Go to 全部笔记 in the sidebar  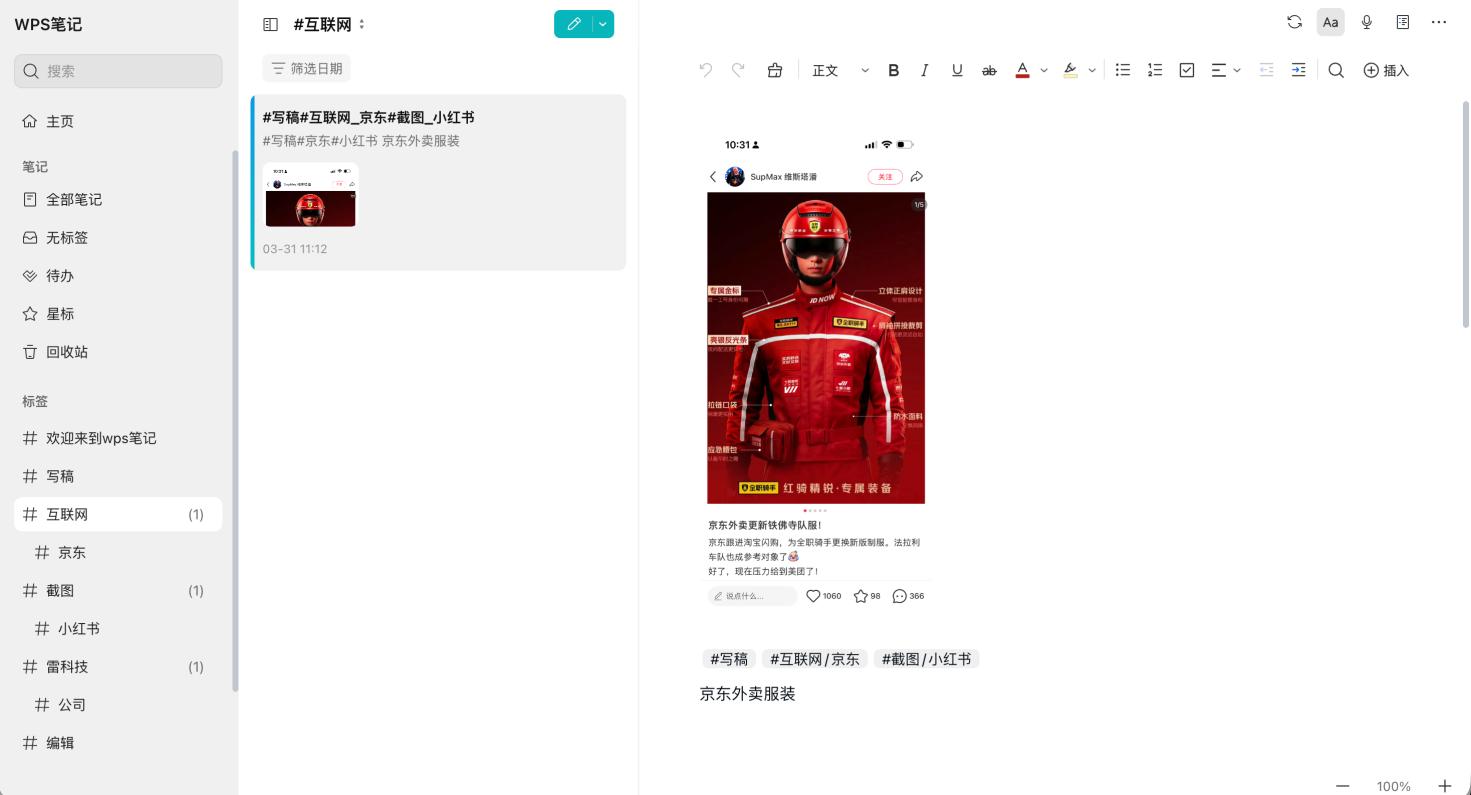point(74,199)
